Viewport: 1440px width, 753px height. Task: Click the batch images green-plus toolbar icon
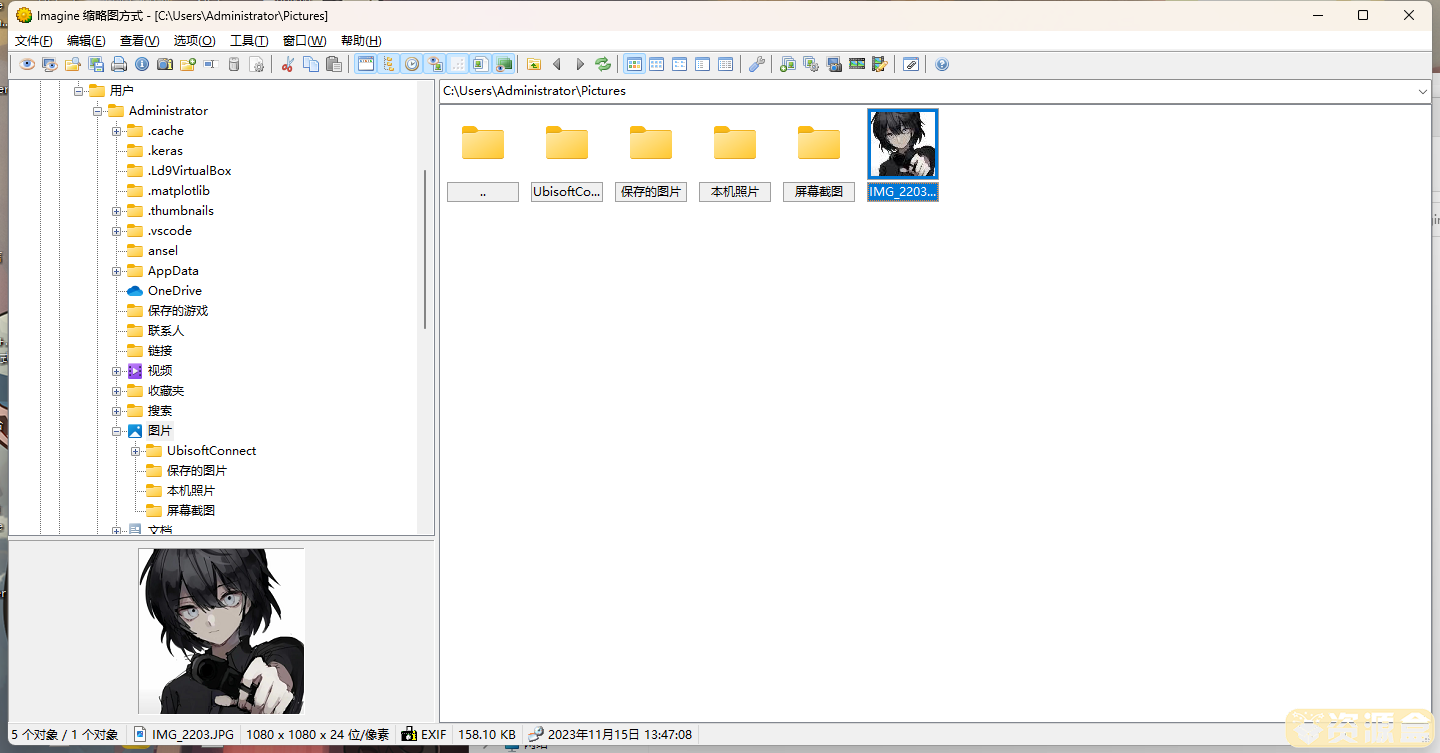point(788,64)
